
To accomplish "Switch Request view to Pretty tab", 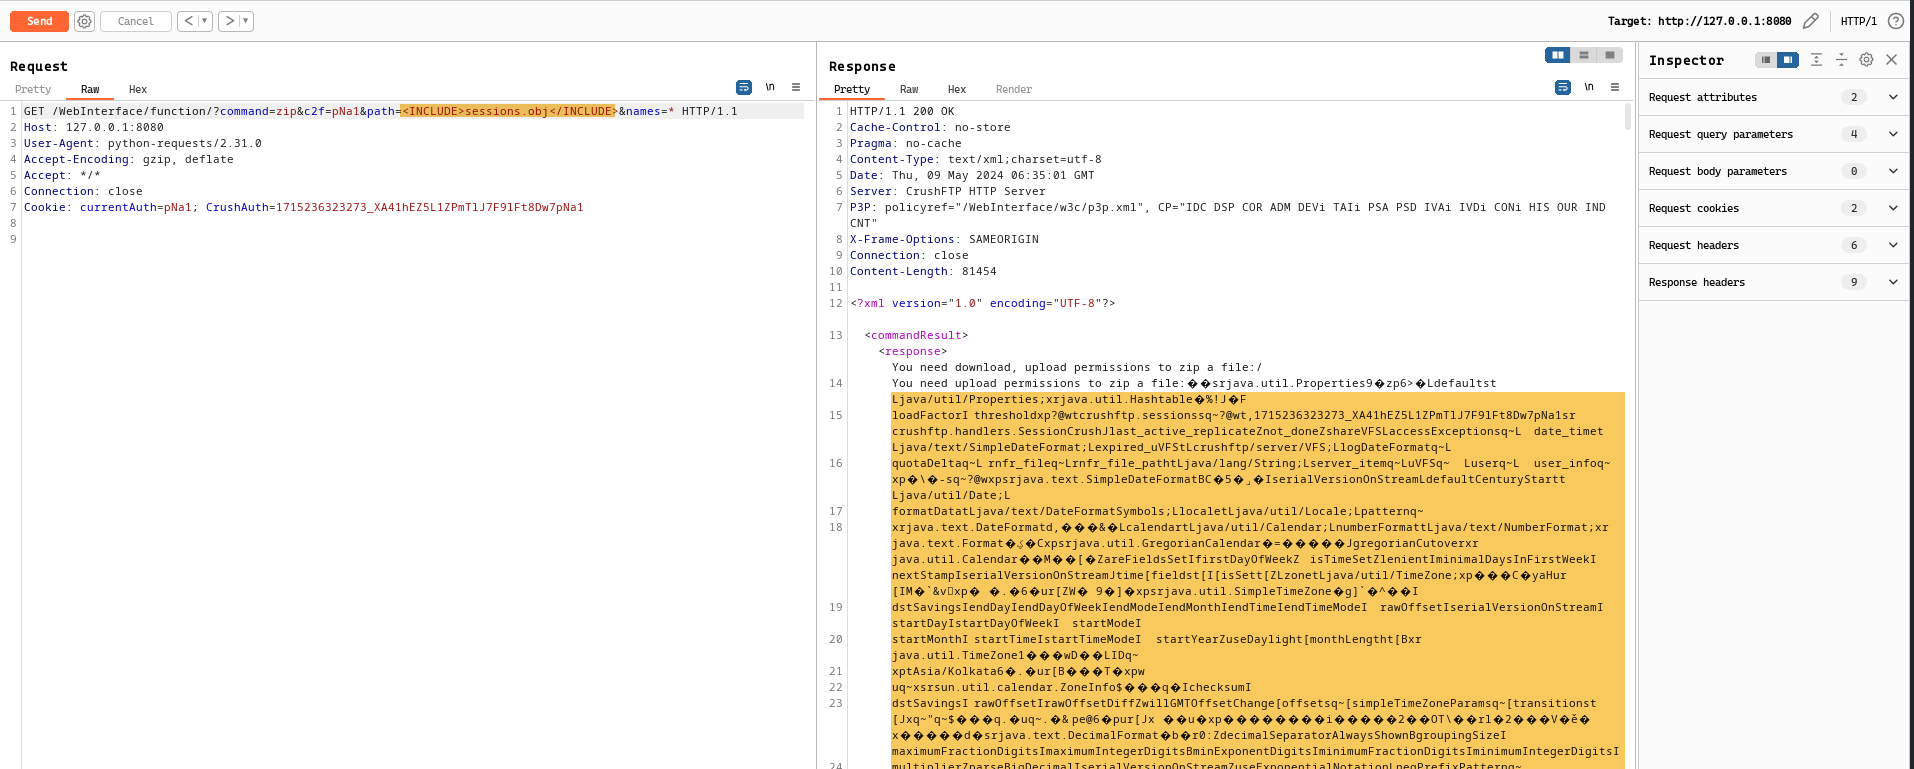I will coord(33,89).
